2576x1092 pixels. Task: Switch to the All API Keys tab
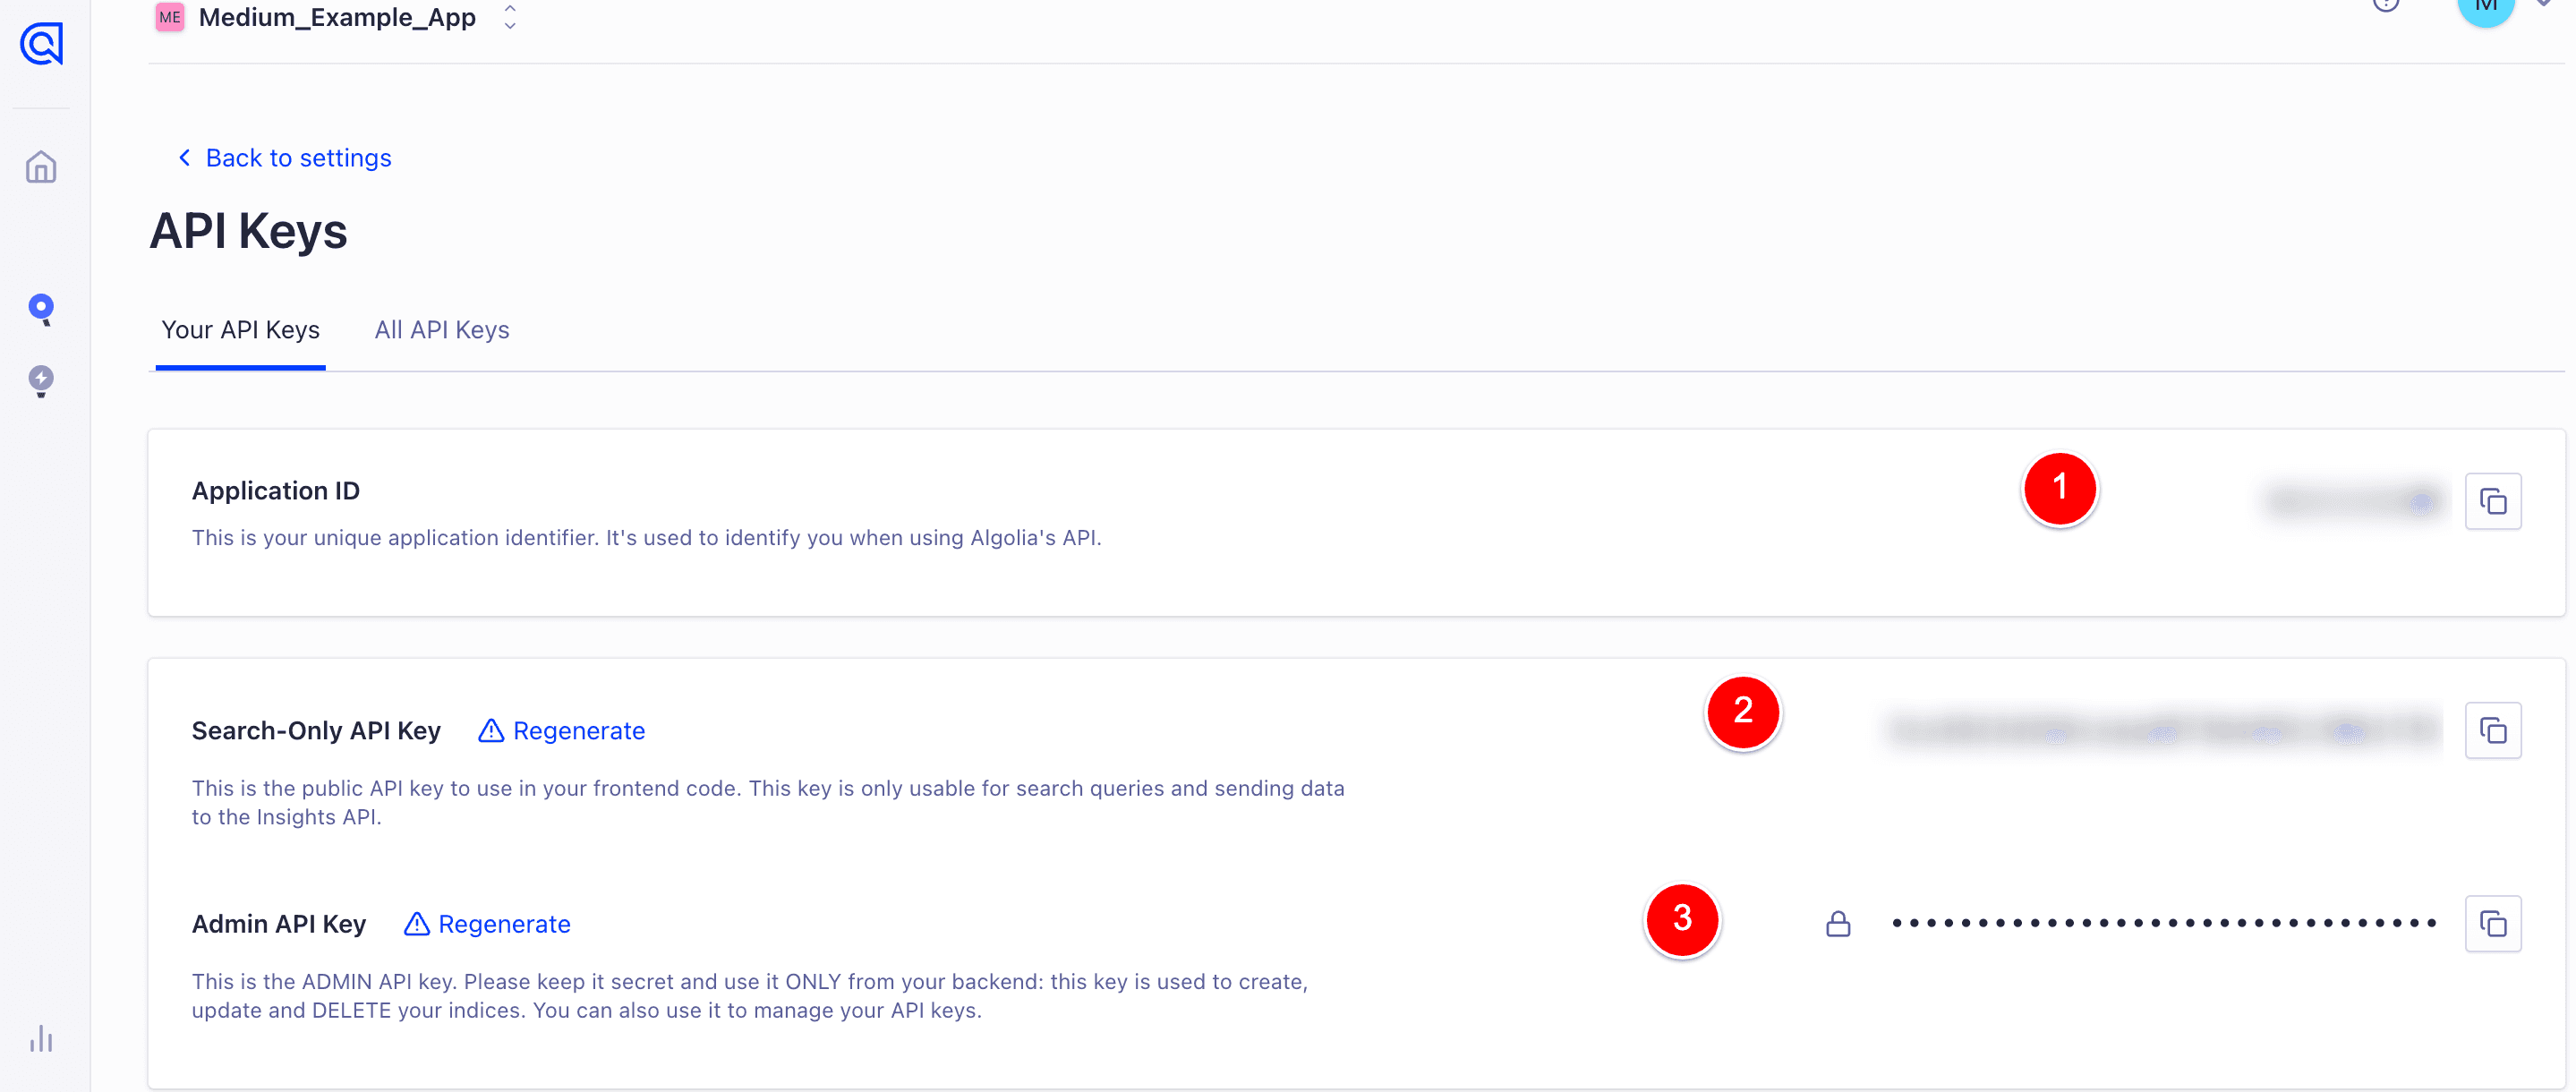[441, 330]
